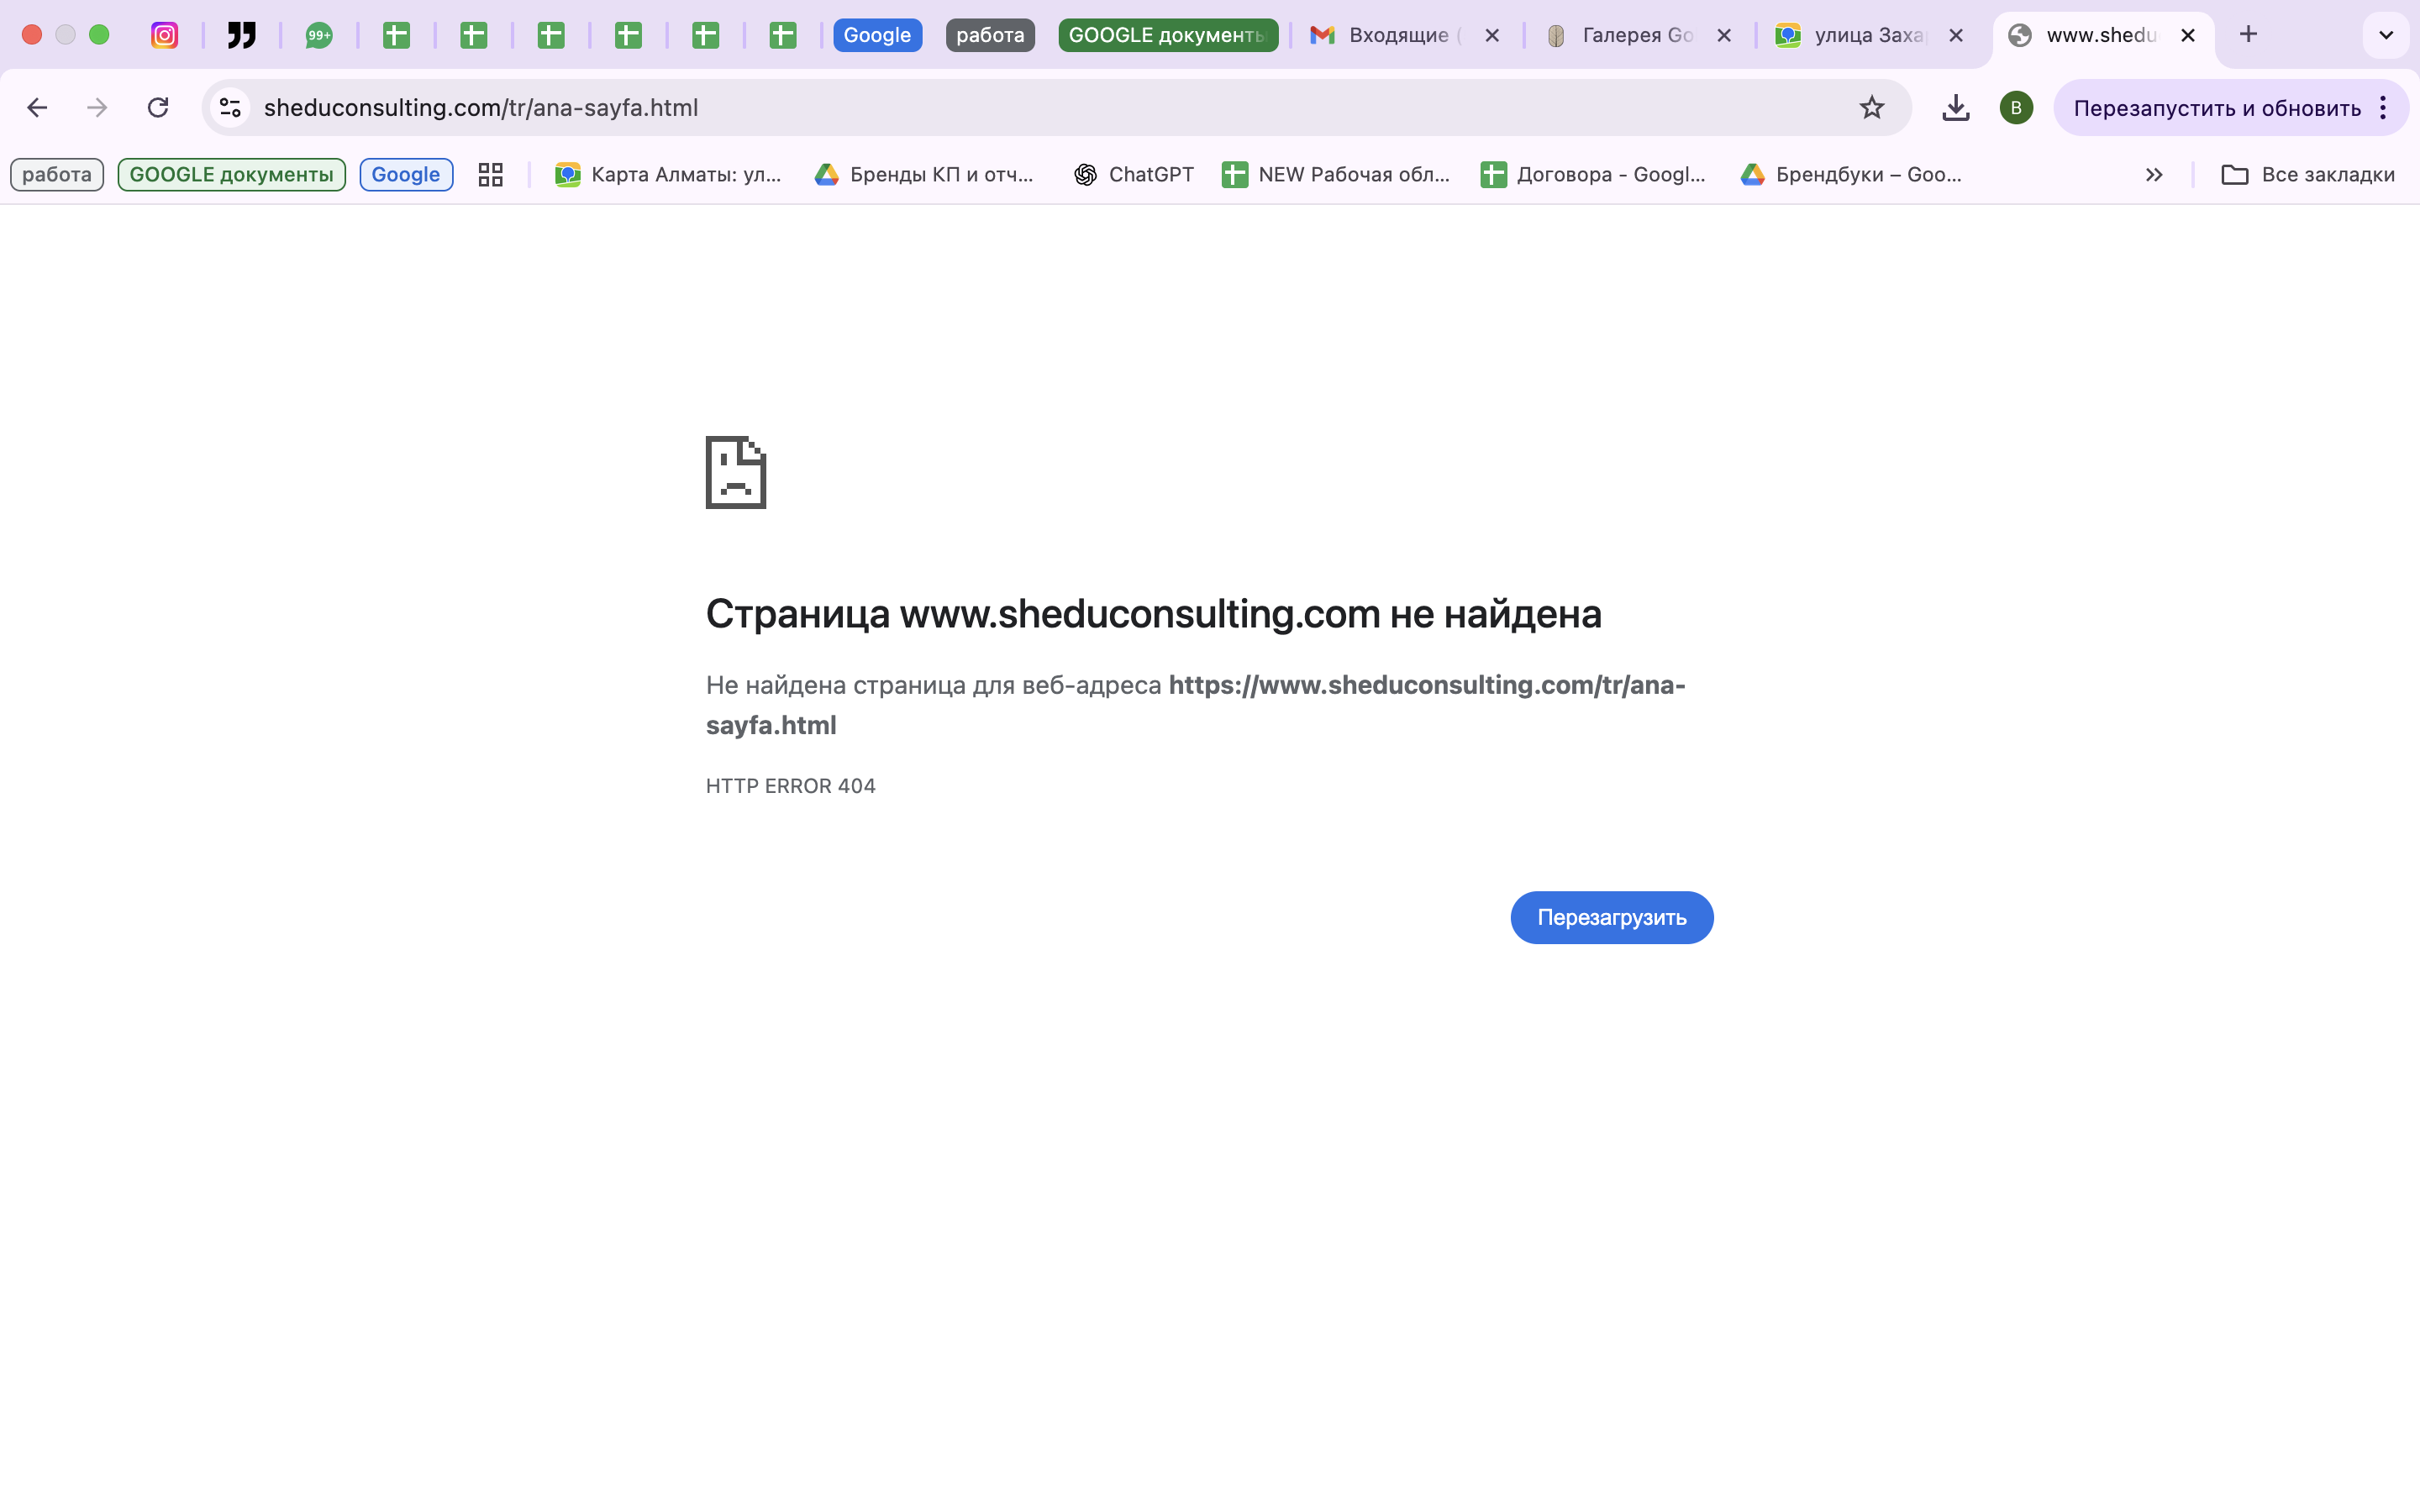Click the Instagram pinned tab icon

[x=164, y=35]
